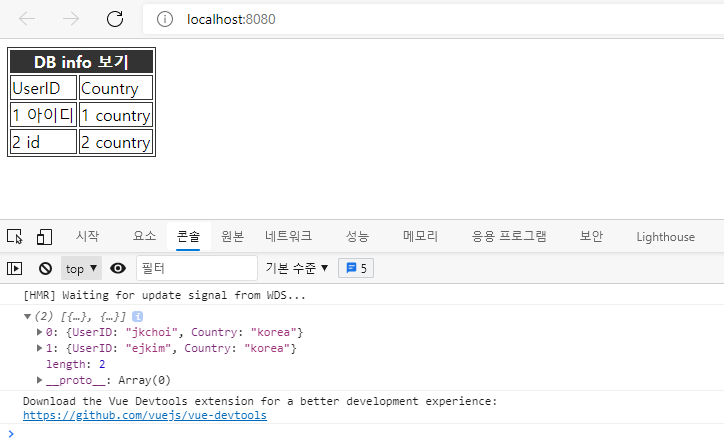The width and height of the screenshot is (724, 448).
Task: Click the Country column header cell
Action: [x=116, y=88]
